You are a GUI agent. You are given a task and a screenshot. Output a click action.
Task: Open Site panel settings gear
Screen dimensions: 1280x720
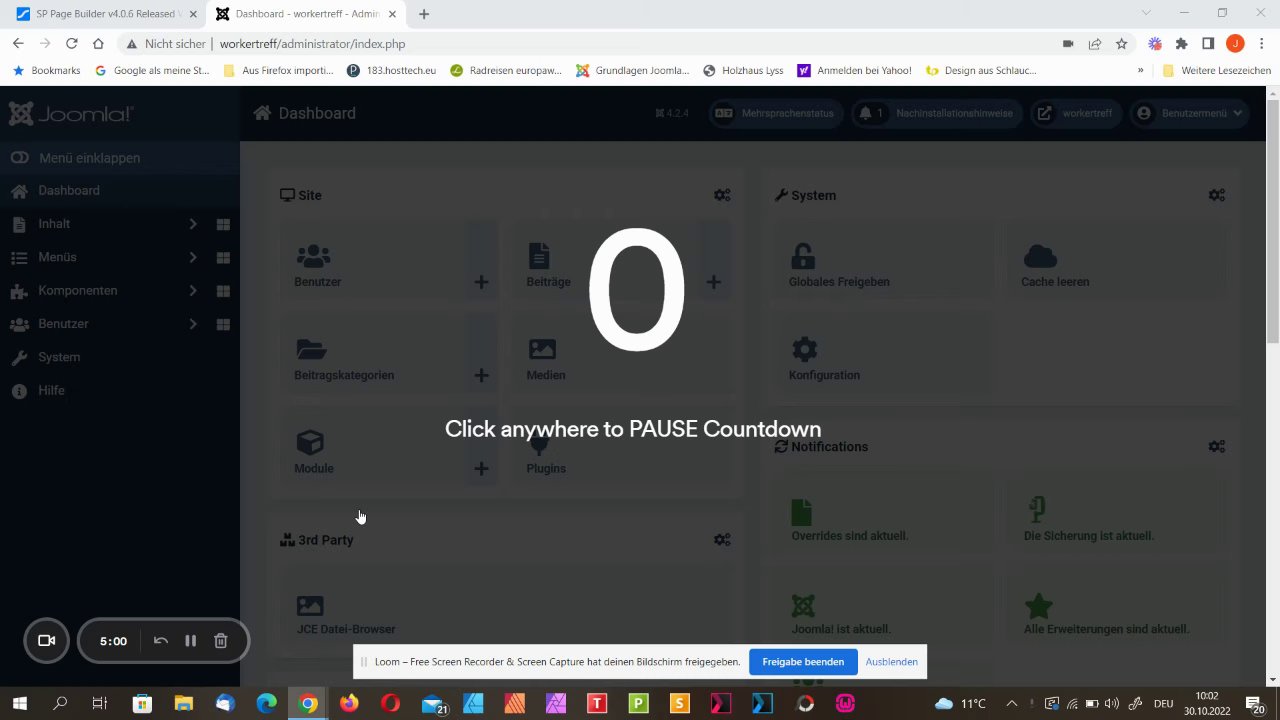coord(722,195)
